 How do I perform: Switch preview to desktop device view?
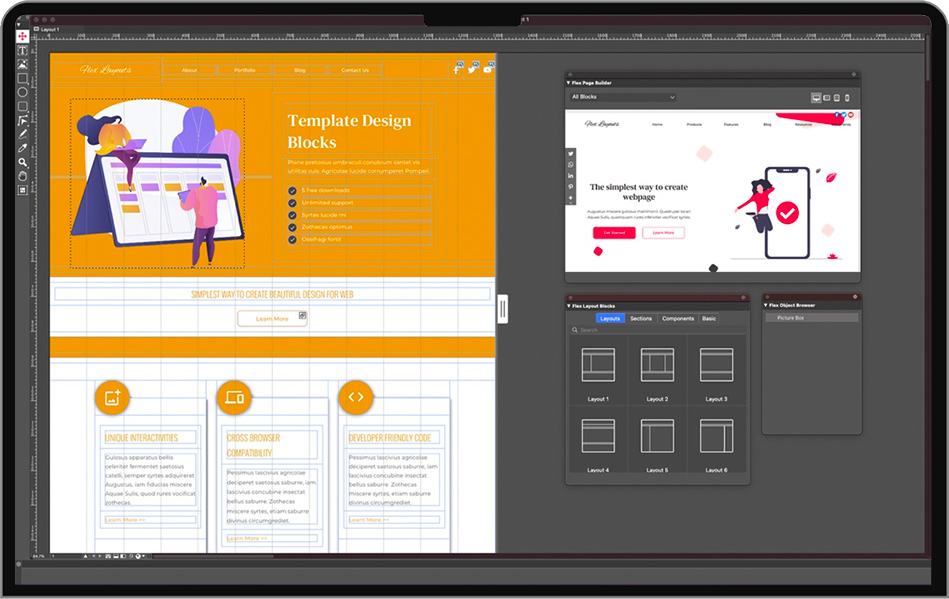click(815, 98)
